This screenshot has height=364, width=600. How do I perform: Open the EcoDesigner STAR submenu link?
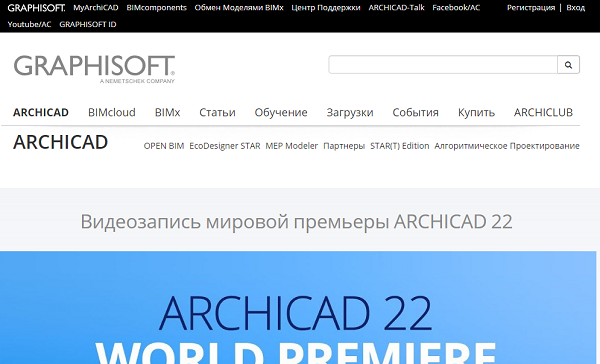225,146
